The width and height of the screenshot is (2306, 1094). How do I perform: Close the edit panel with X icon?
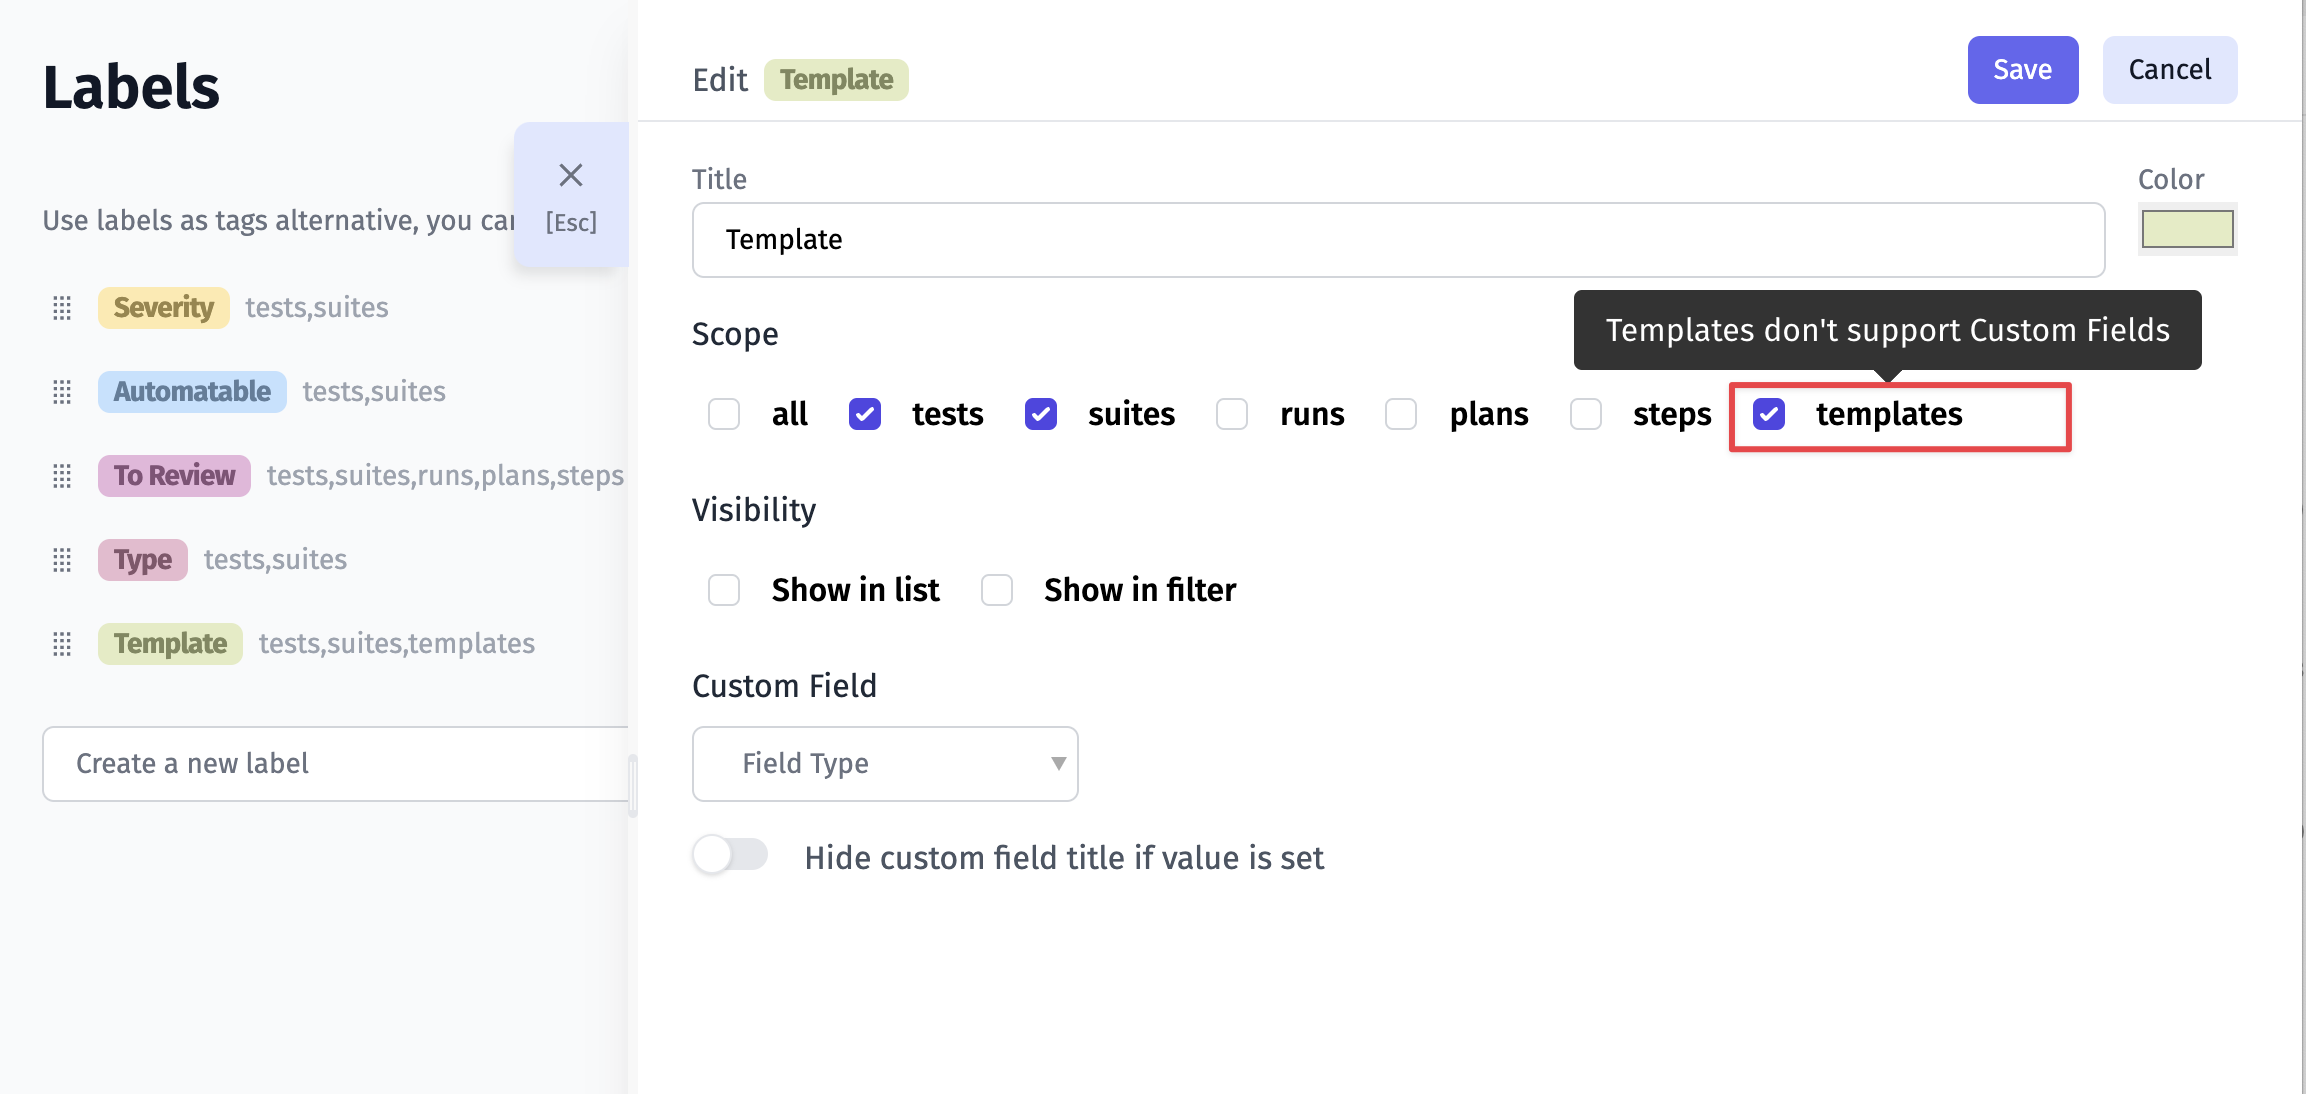coord(571,176)
